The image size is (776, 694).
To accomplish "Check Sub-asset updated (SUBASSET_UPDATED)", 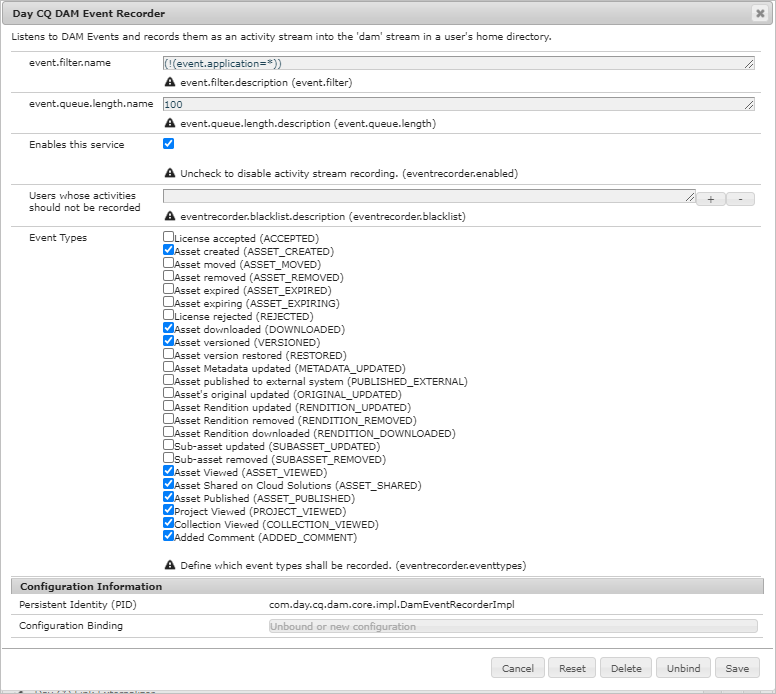I will pyautogui.click(x=168, y=445).
